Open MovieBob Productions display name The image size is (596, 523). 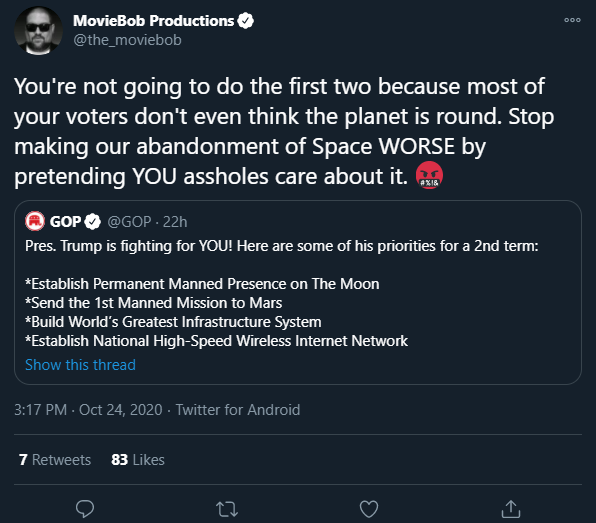pyautogui.click(x=154, y=21)
